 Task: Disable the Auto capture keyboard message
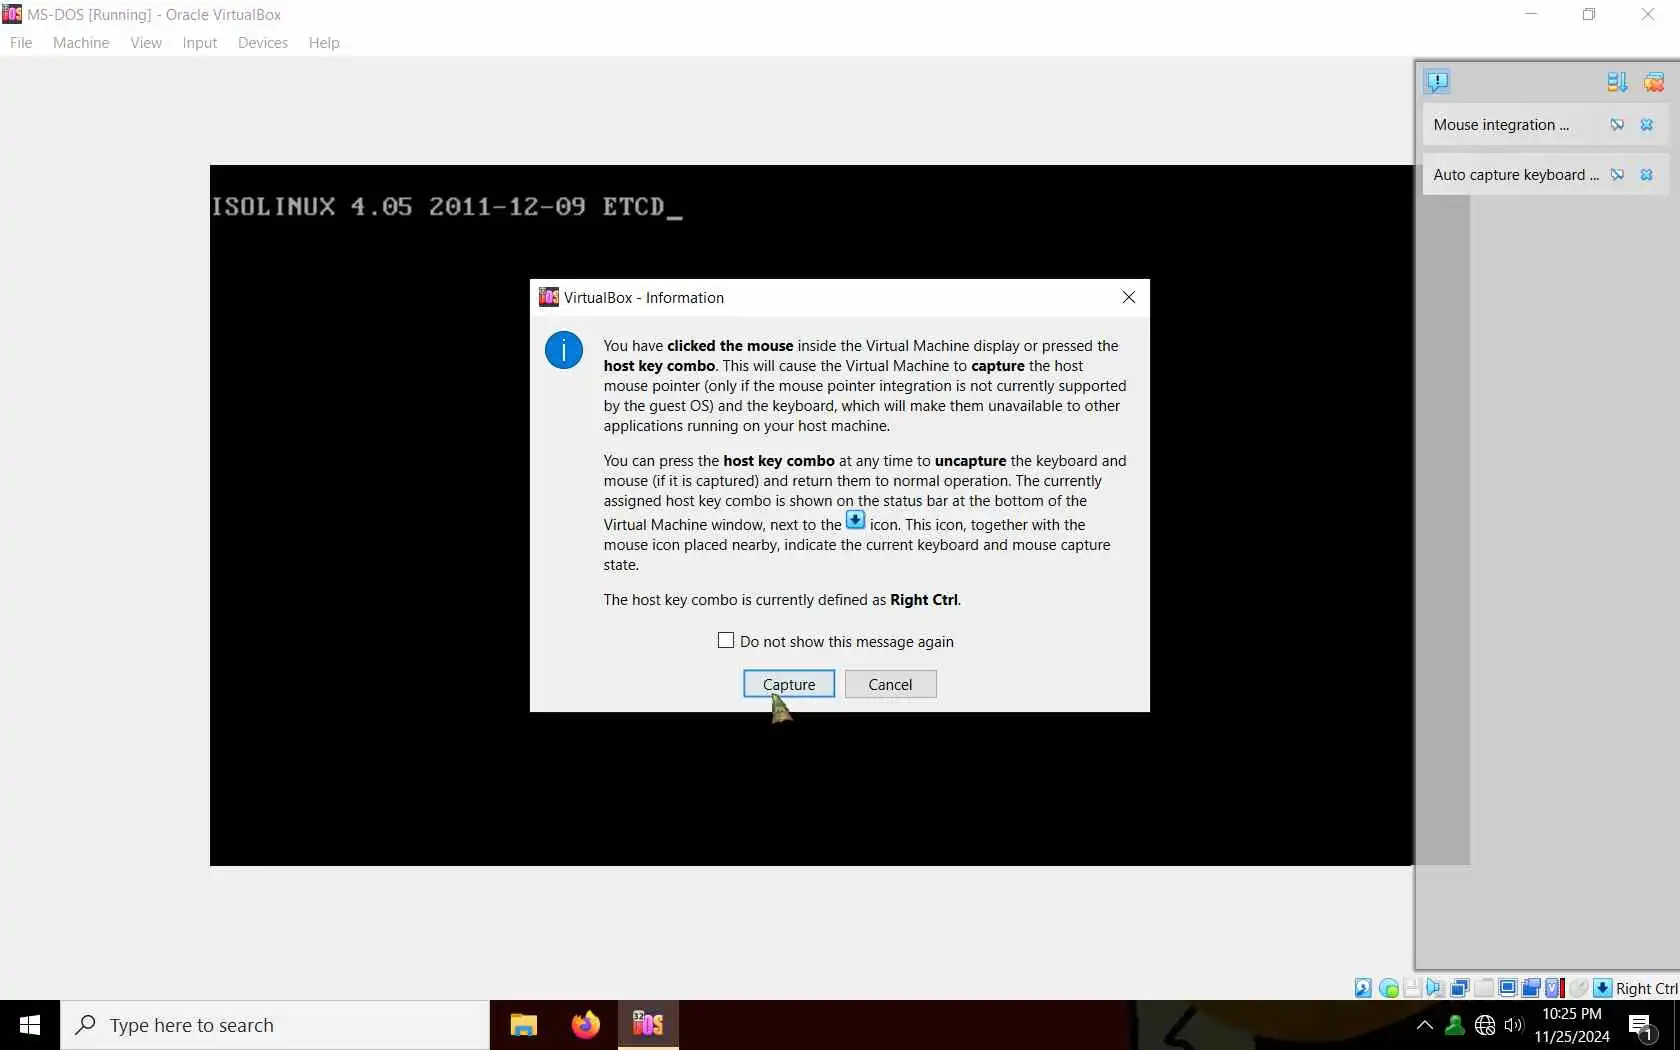coord(1617,175)
